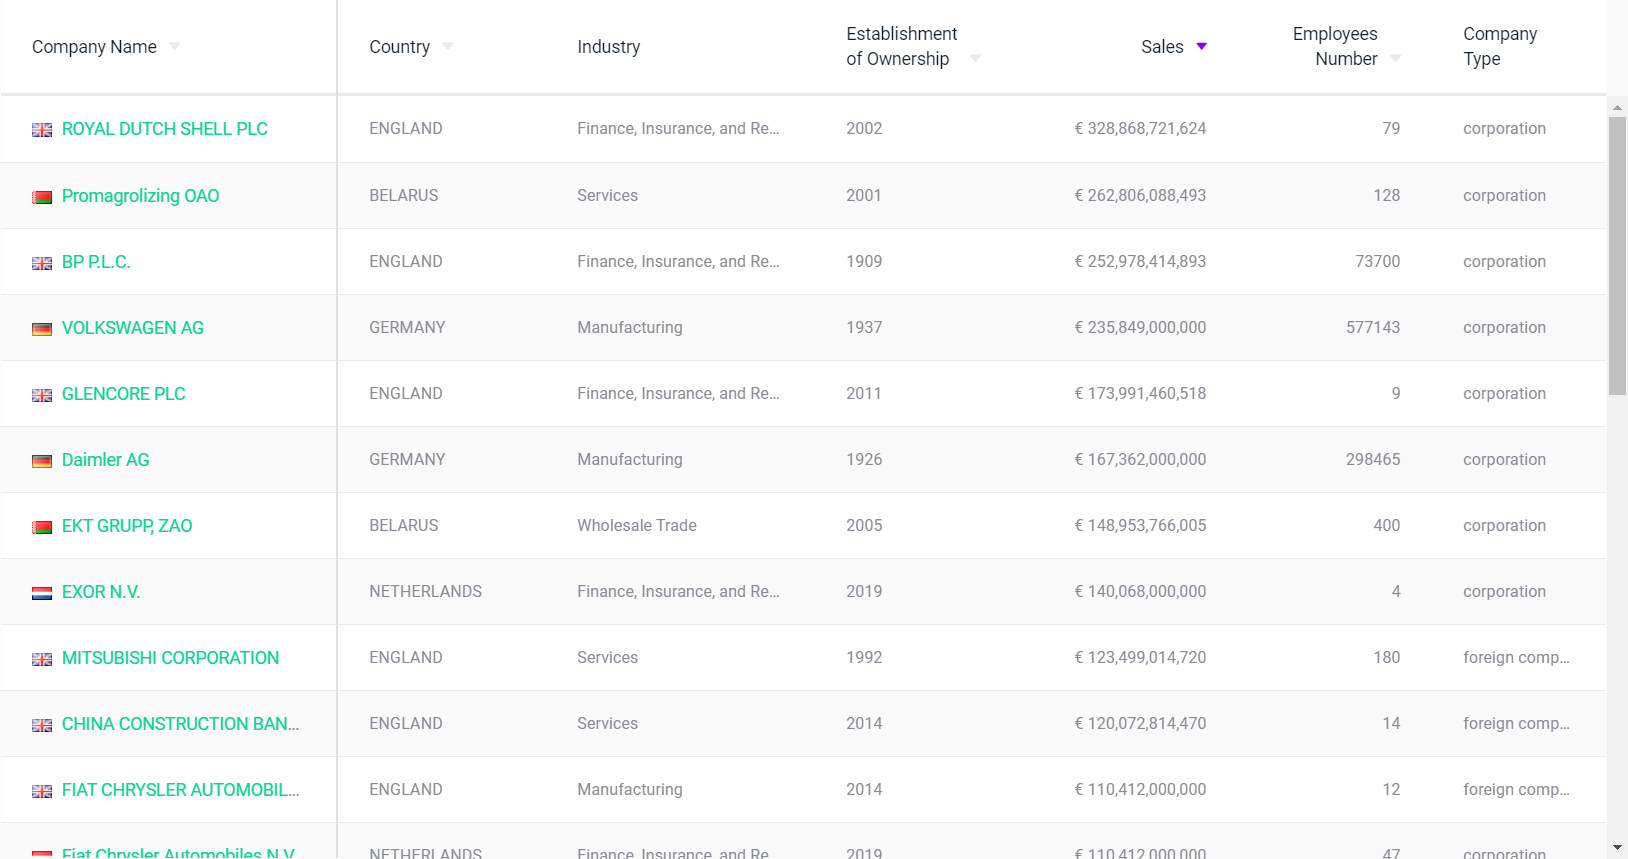Open the CHINA CONSTRUCTION BAN... company link
Viewport: 1628px width, 859px height.
pos(180,724)
